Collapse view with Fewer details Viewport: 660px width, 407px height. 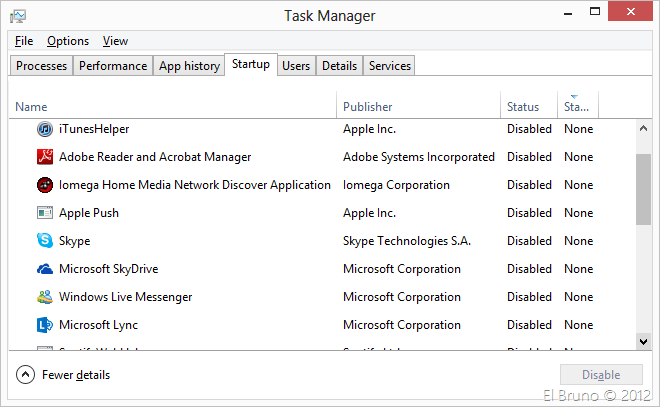(x=64, y=375)
